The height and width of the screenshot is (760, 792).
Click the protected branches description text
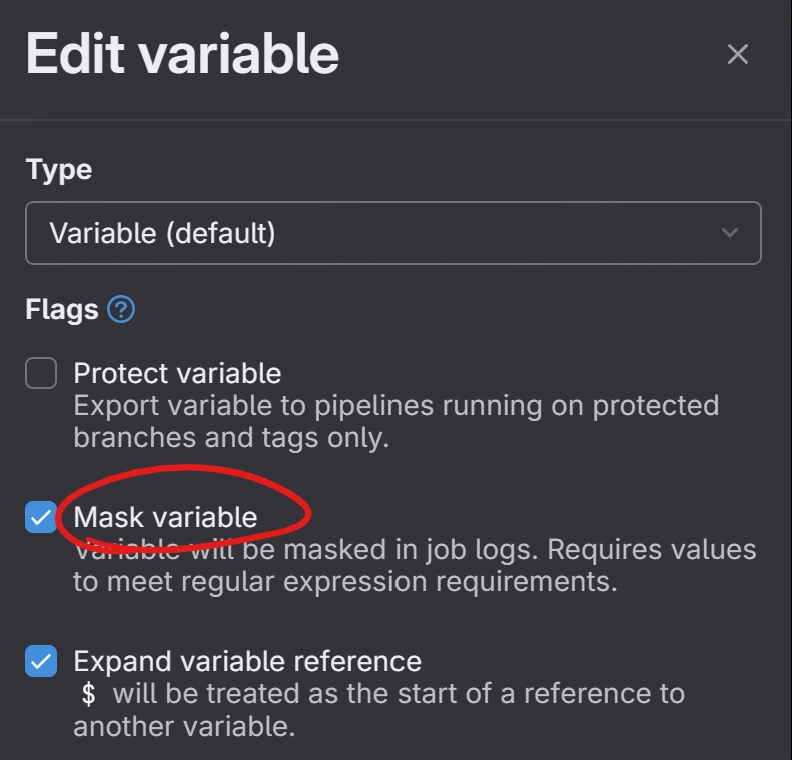(396, 406)
